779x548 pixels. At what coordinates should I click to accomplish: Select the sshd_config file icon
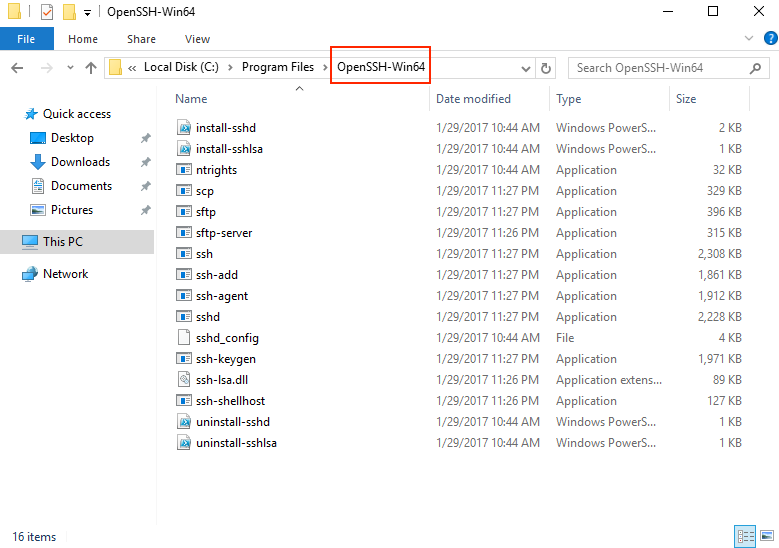[x=183, y=338]
